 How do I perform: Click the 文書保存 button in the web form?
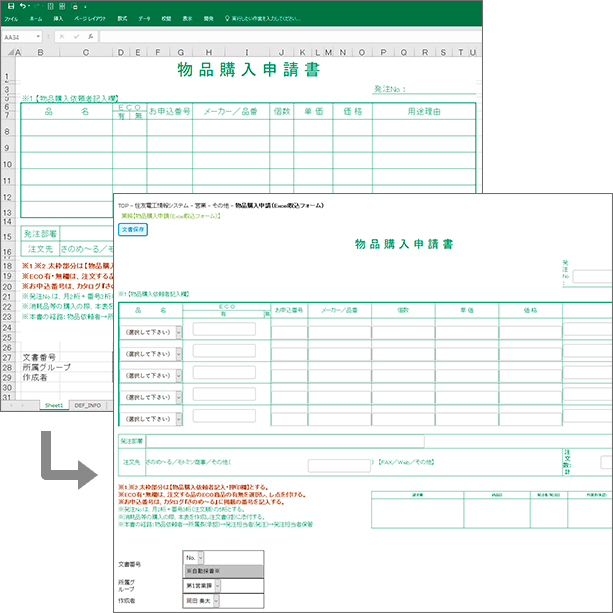click(x=133, y=229)
